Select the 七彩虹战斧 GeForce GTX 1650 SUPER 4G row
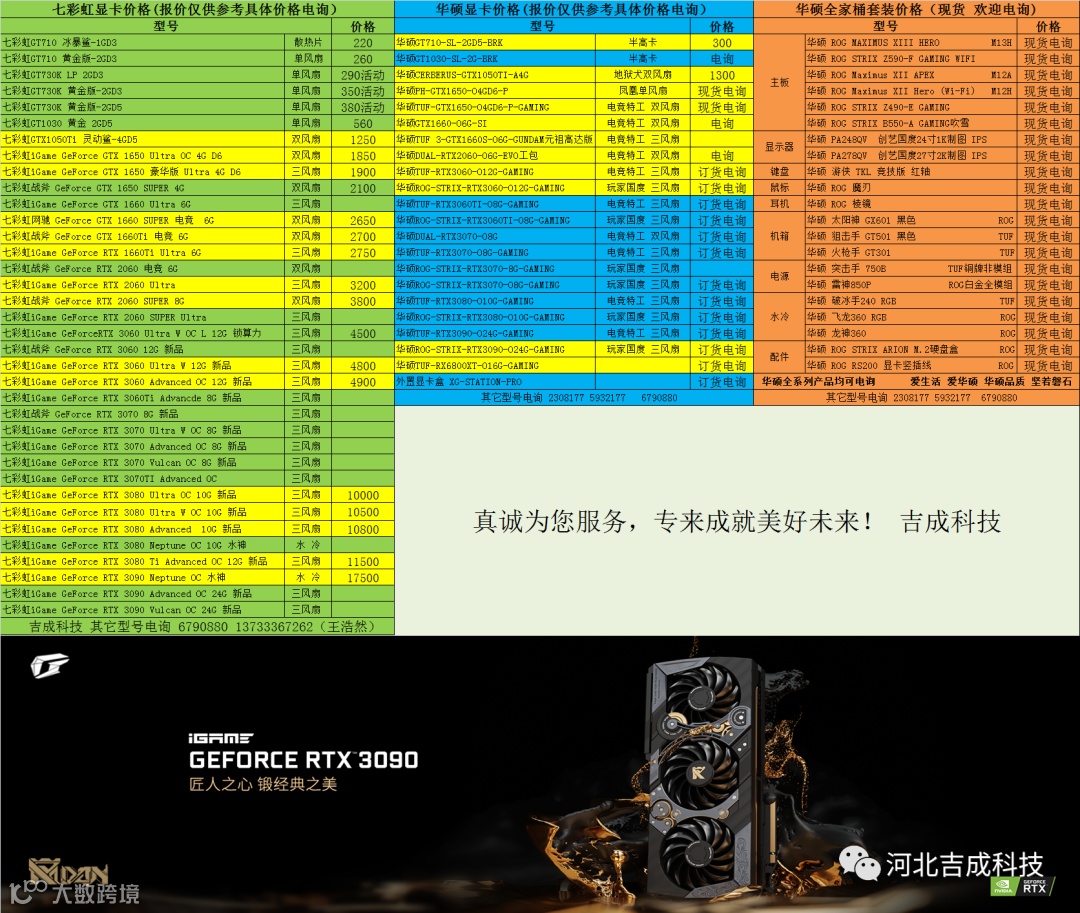The height and width of the screenshot is (913, 1080). coord(197,188)
